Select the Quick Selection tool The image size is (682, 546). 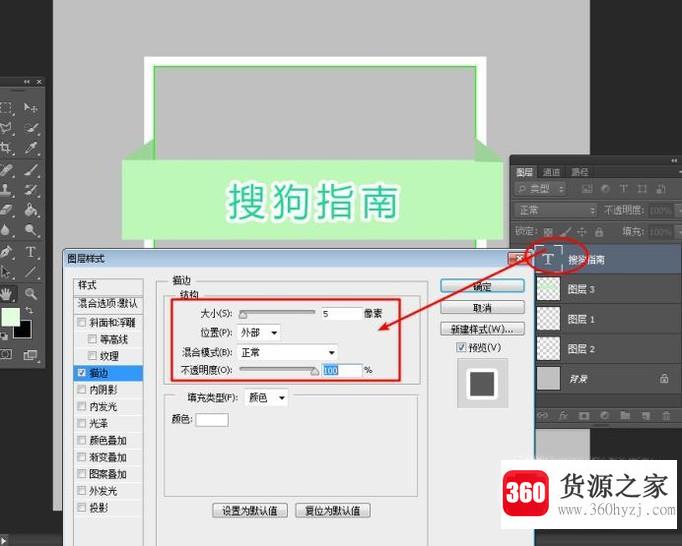point(30,128)
